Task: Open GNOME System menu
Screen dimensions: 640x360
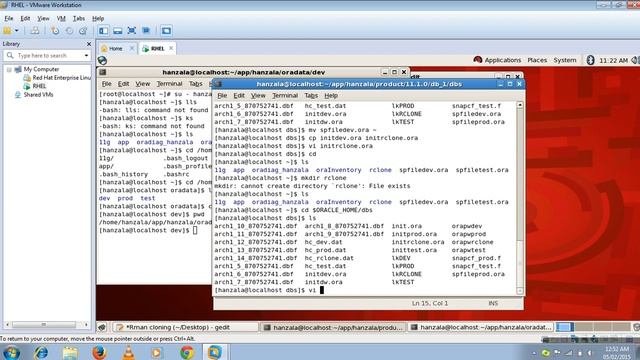Action: click(564, 60)
